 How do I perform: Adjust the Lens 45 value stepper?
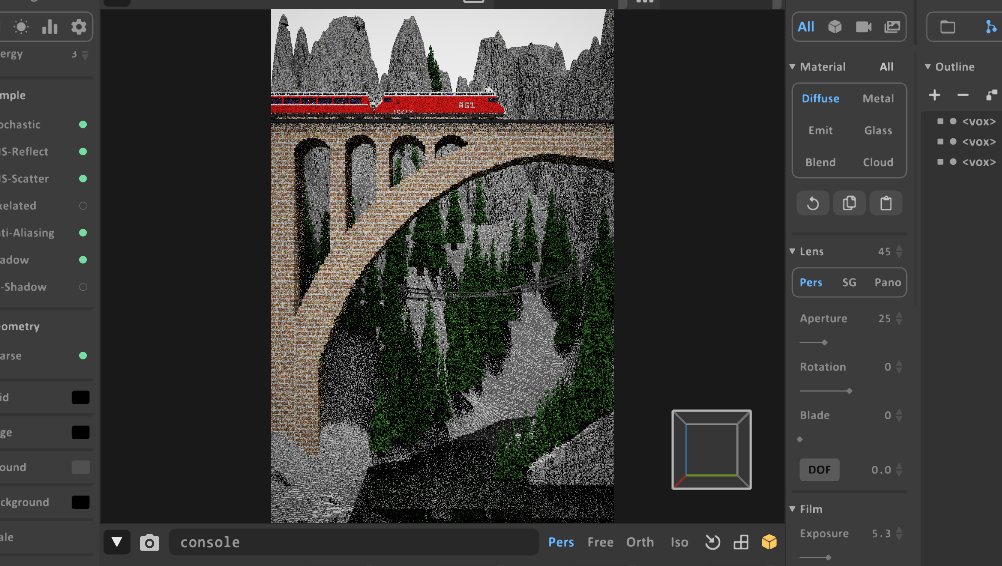(x=900, y=251)
